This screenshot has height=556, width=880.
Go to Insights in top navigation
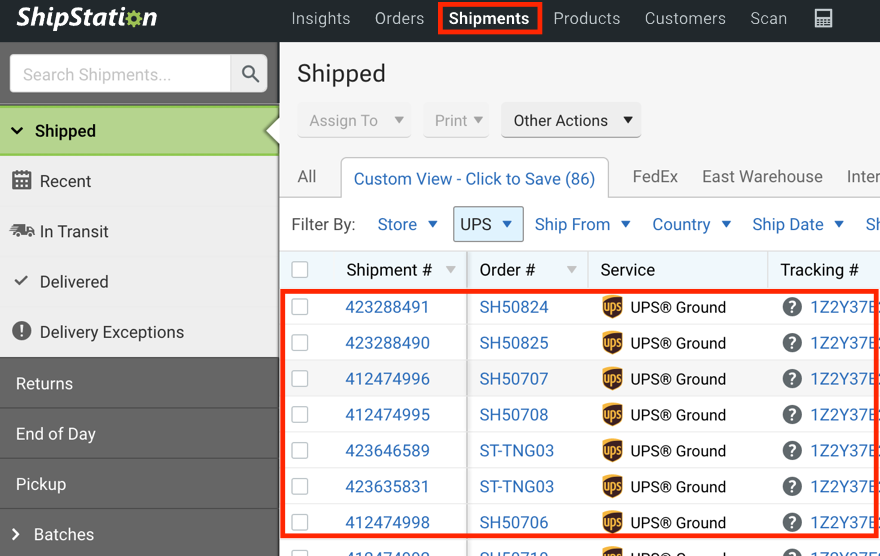[320, 19]
